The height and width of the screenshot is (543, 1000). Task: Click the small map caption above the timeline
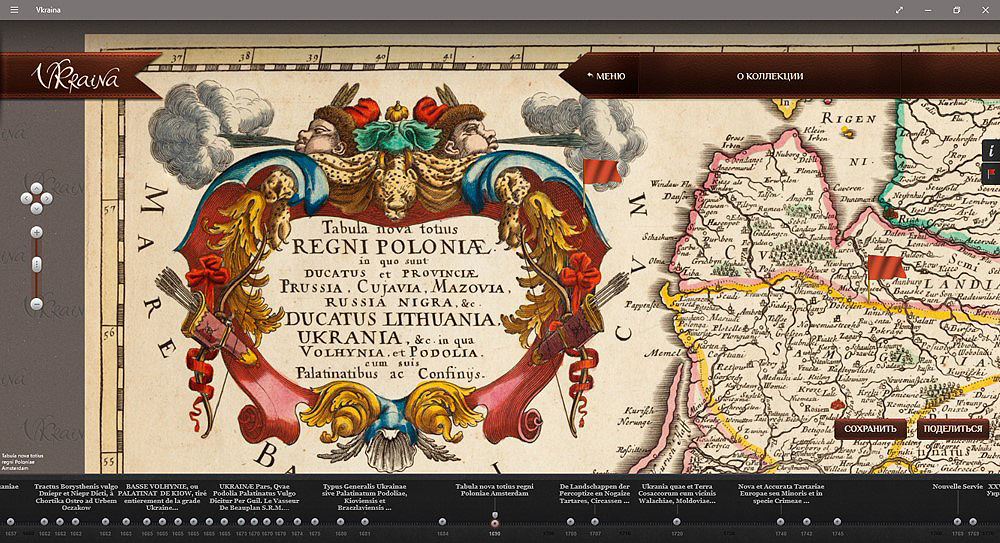click(22, 462)
